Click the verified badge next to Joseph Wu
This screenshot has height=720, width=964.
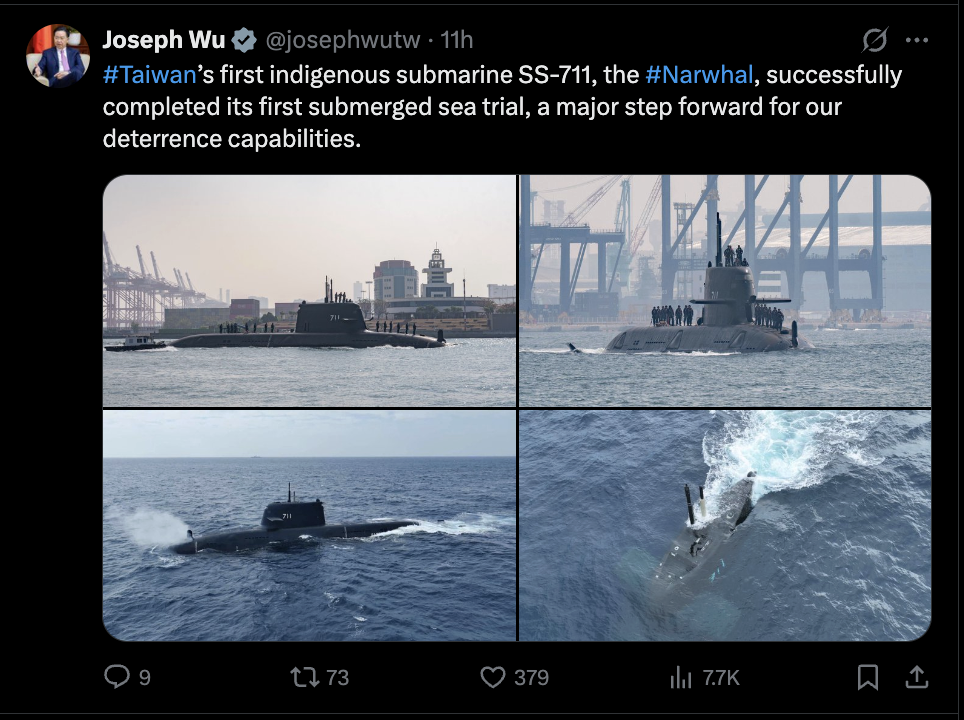coord(244,40)
